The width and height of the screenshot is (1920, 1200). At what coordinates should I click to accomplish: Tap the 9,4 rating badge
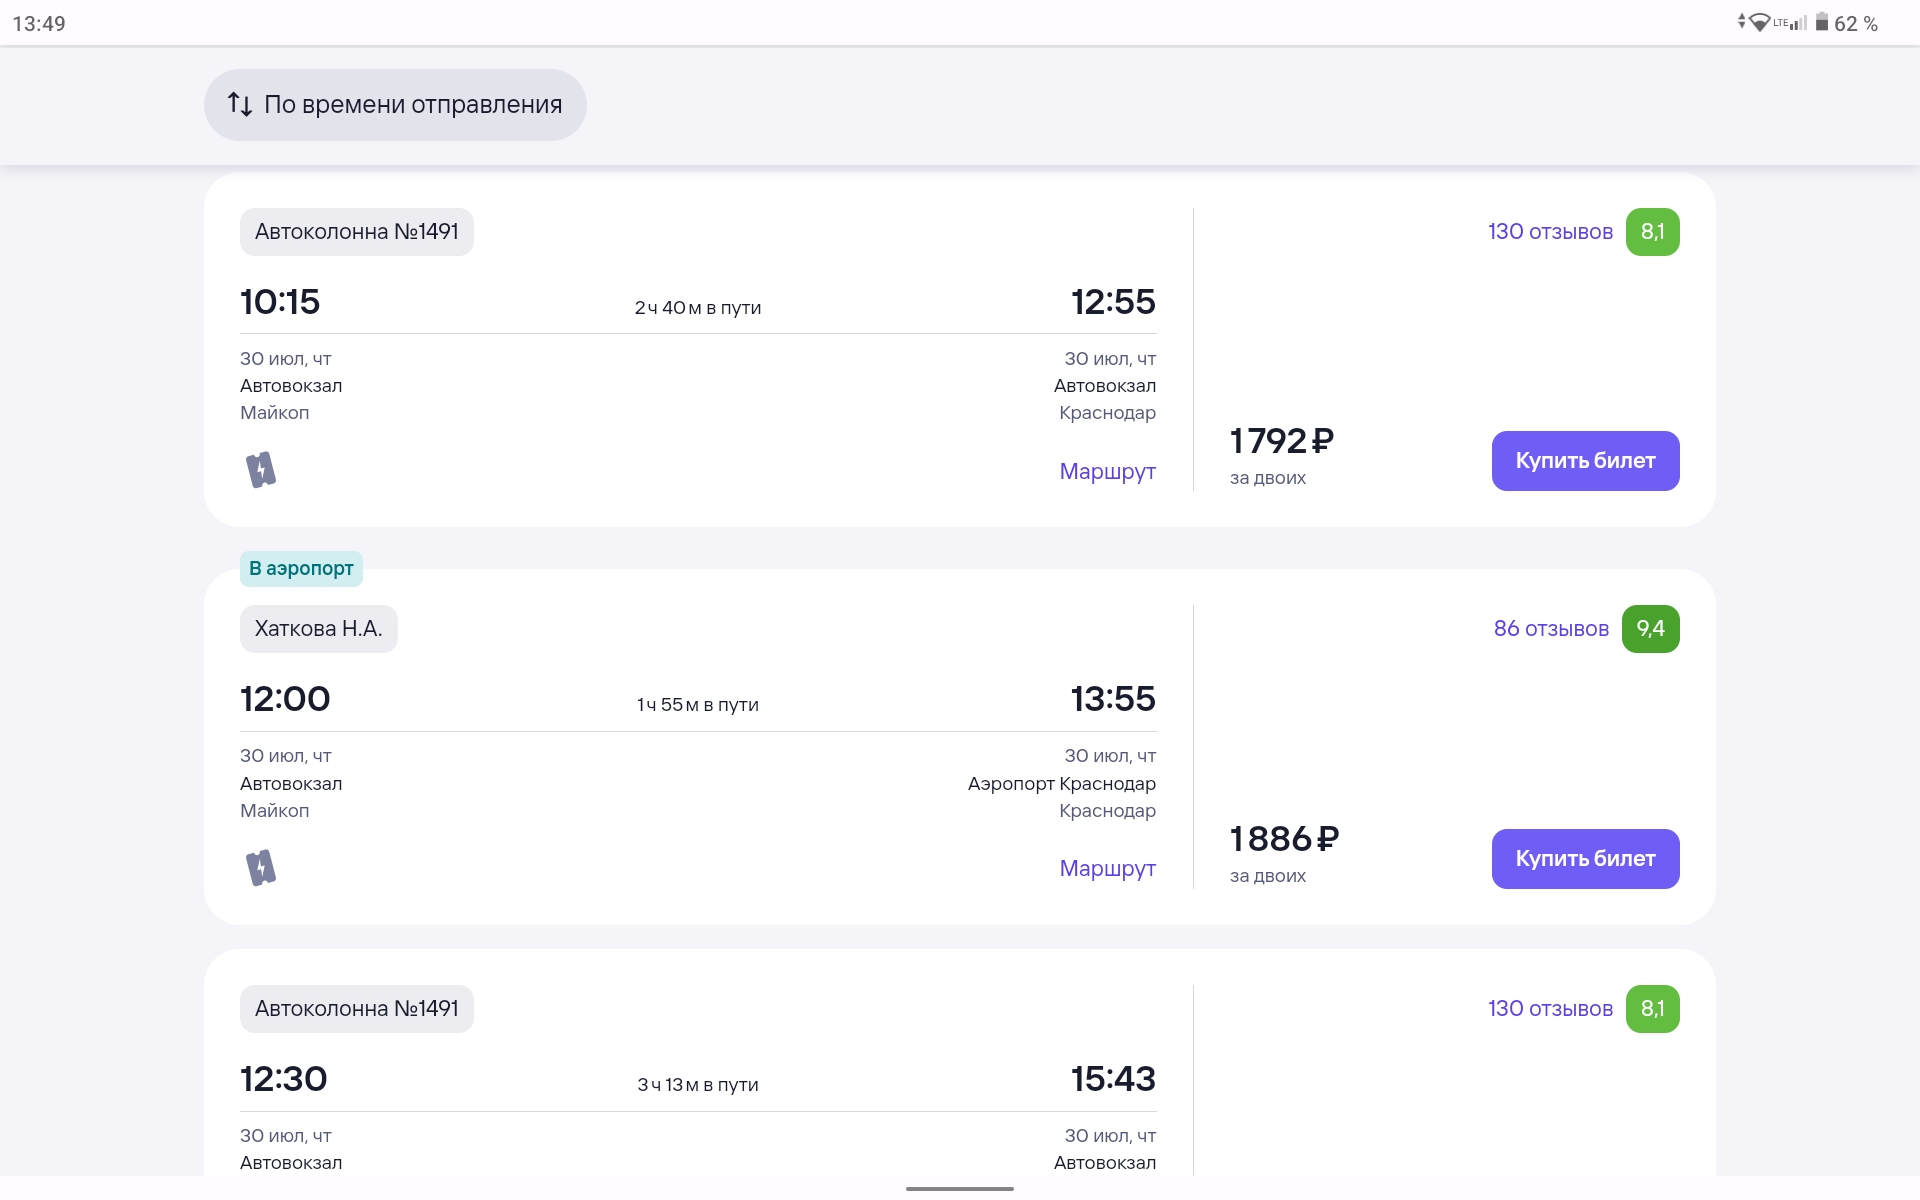tap(1650, 629)
